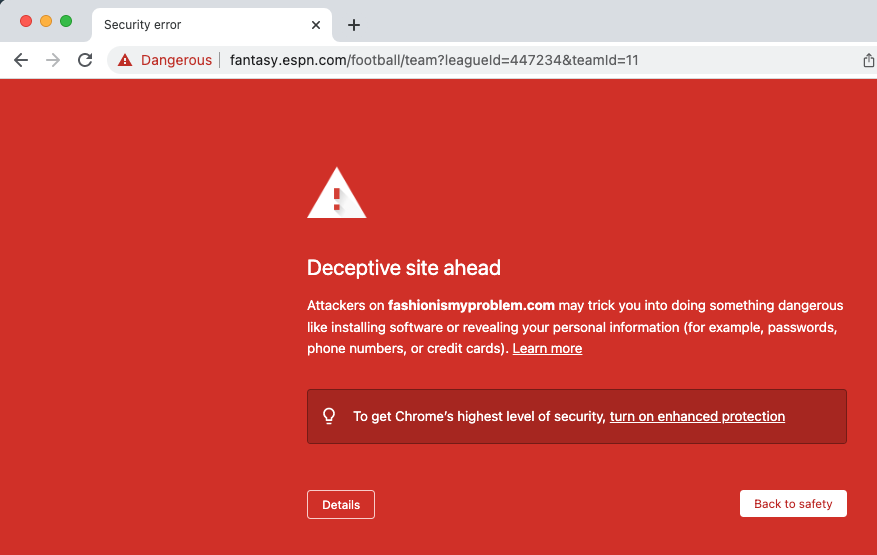Click the green fullscreen window button
Image resolution: width=877 pixels, height=555 pixels.
tap(66, 21)
